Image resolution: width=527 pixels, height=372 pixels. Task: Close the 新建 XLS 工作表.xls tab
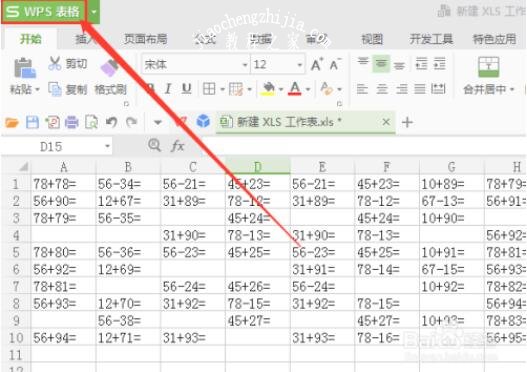pyautogui.click(x=386, y=122)
